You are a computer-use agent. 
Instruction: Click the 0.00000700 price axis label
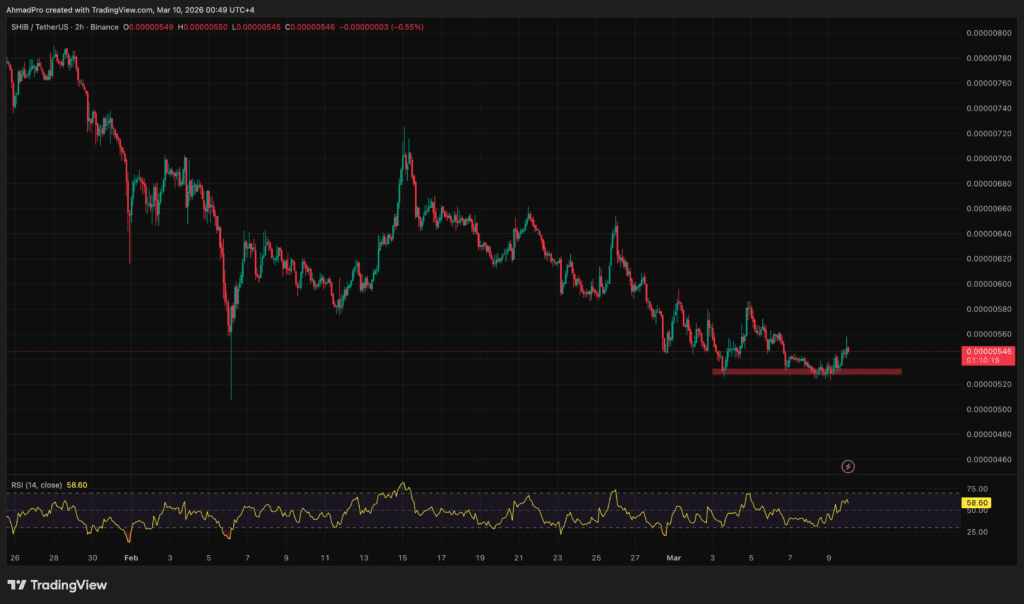[988, 159]
